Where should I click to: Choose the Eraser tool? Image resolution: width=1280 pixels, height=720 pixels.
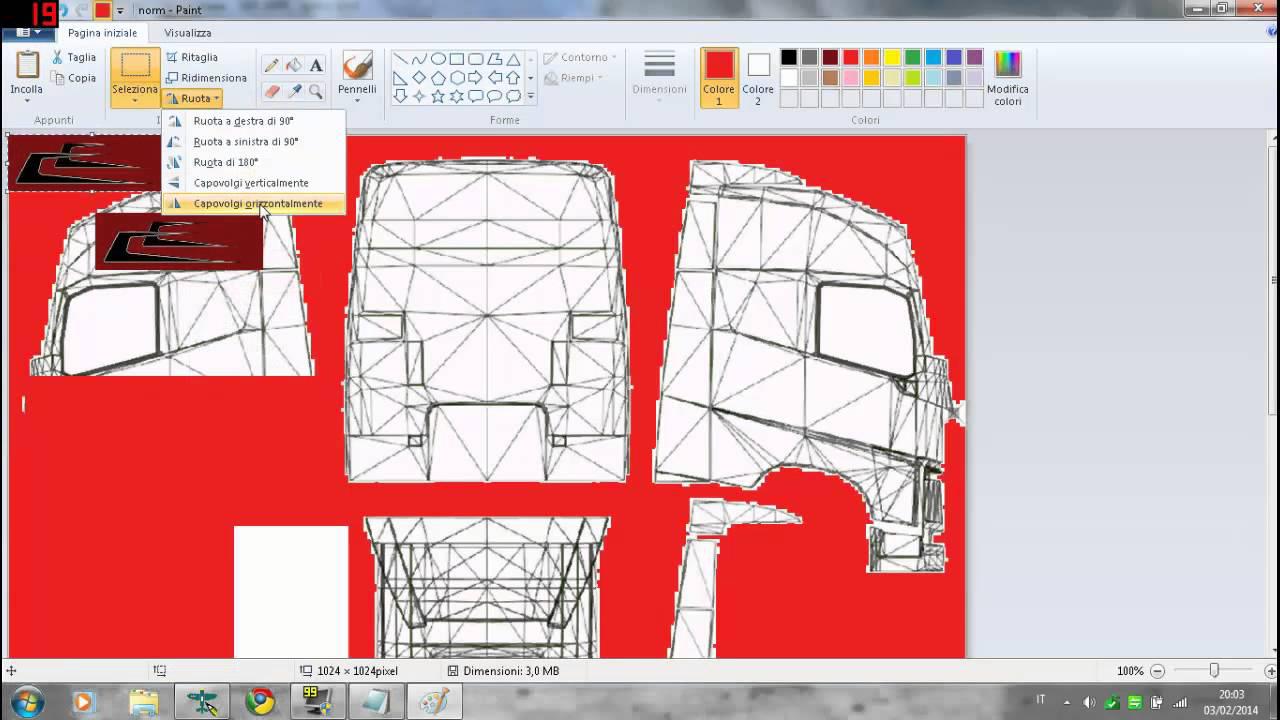coord(271,91)
